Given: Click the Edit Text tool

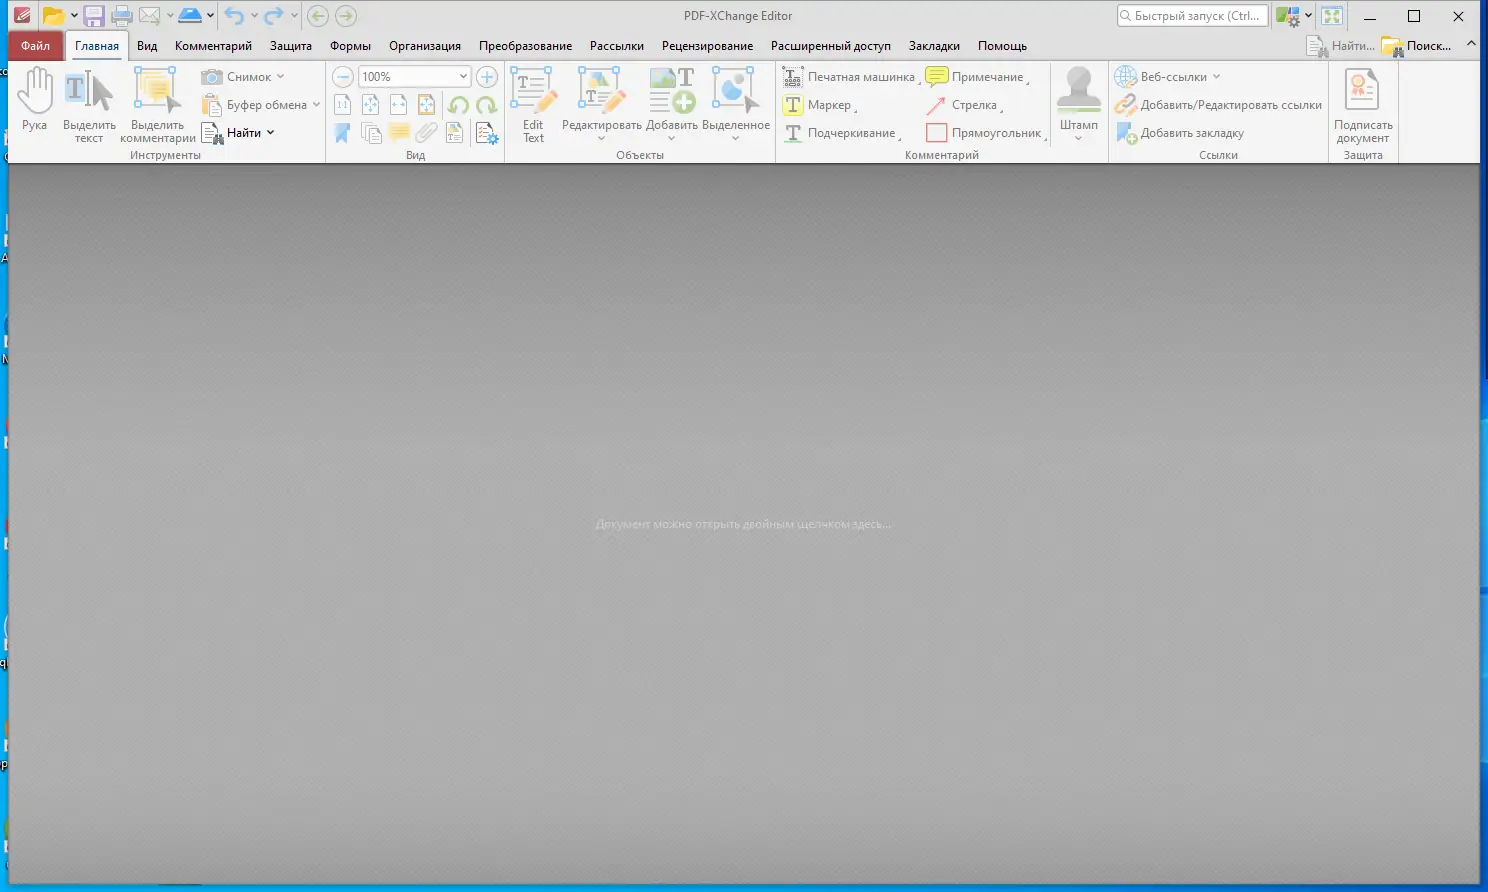Looking at the screenshot, I should pos(533,106).
